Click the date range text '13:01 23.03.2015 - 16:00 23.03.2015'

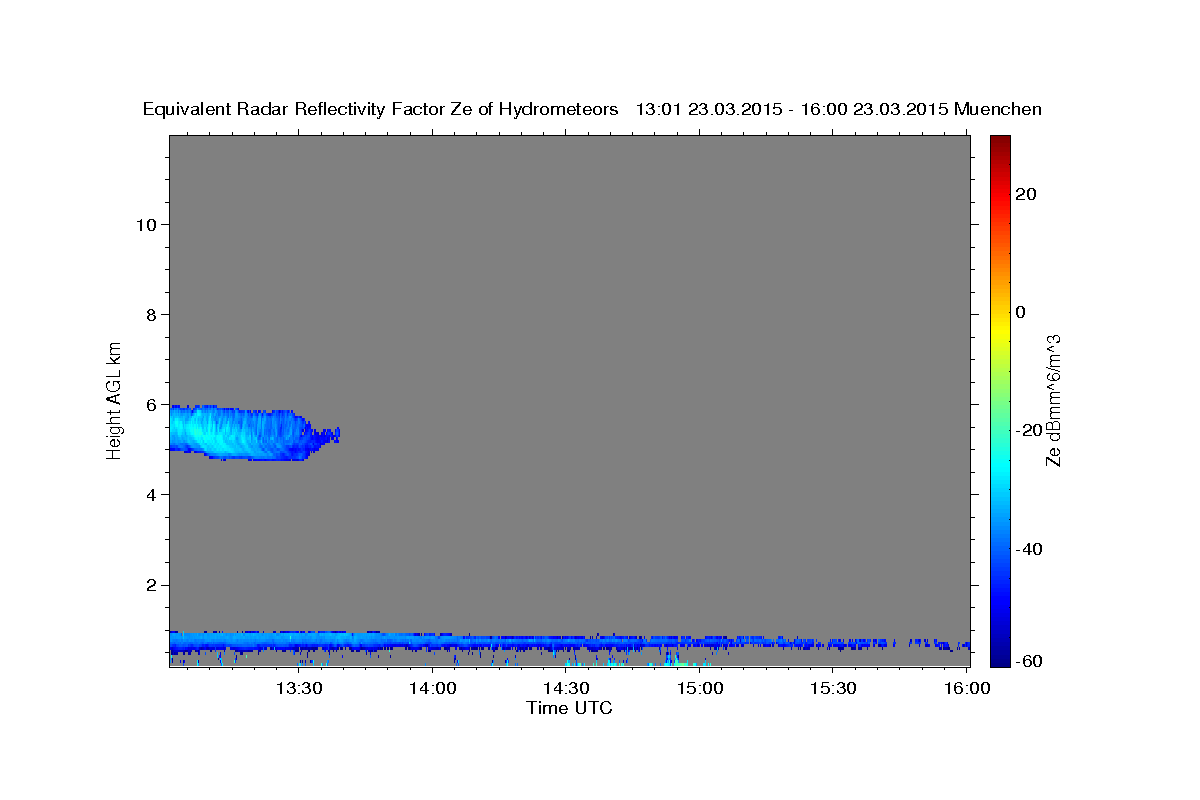(x=792, y=110)
